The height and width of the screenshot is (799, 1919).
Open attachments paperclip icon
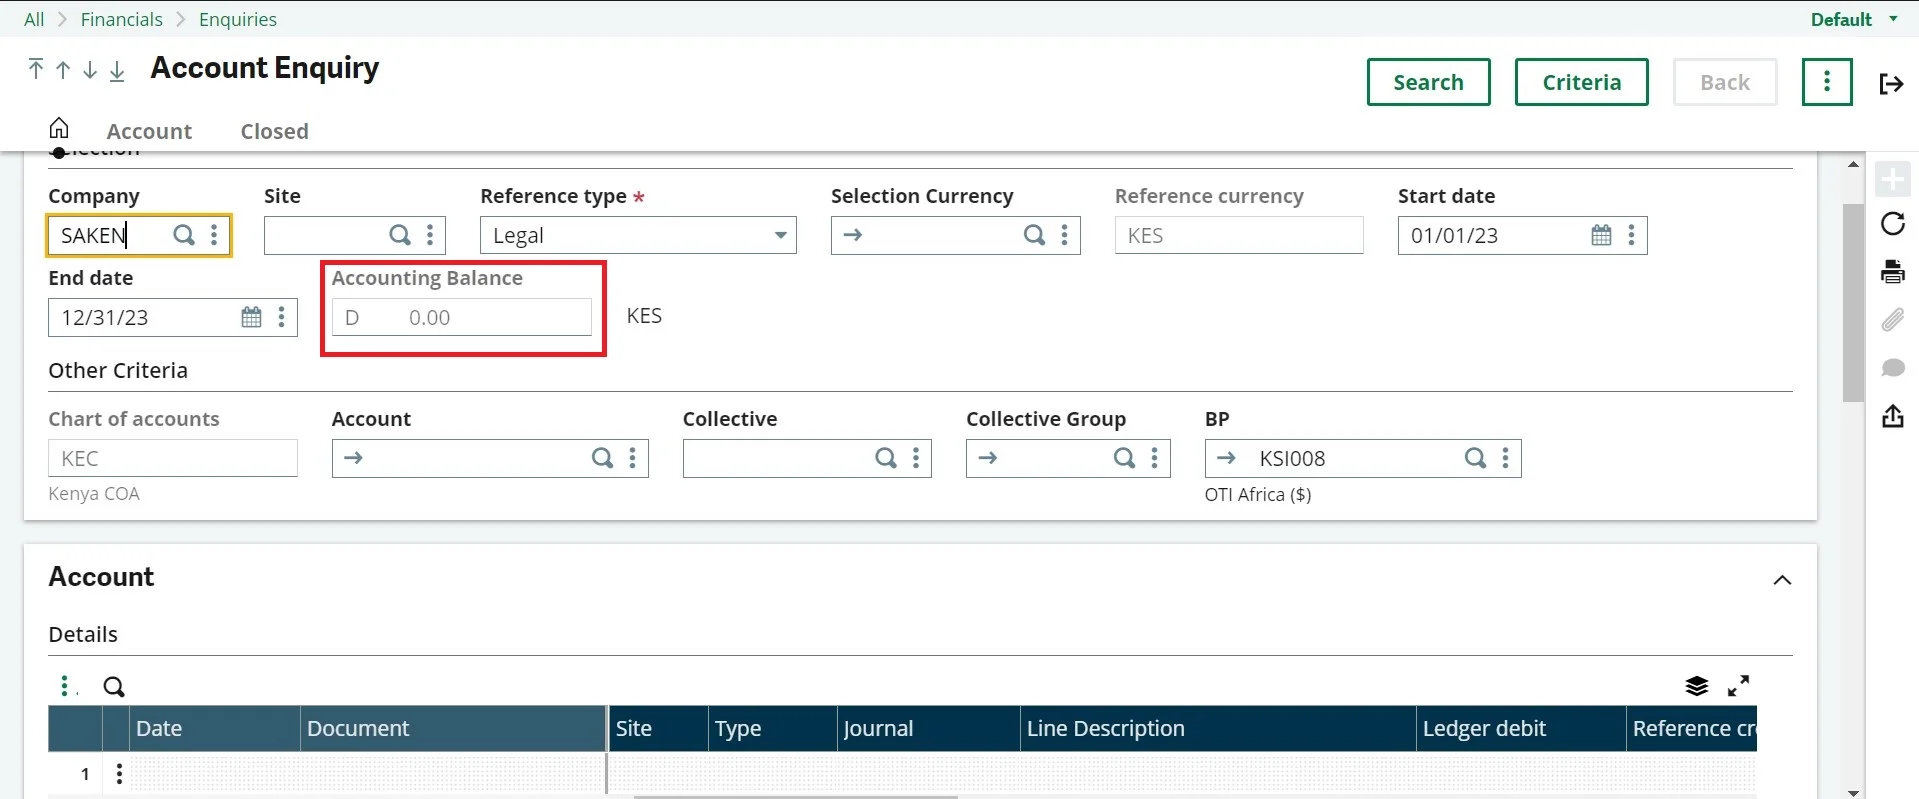click(x=1893, y=320)
